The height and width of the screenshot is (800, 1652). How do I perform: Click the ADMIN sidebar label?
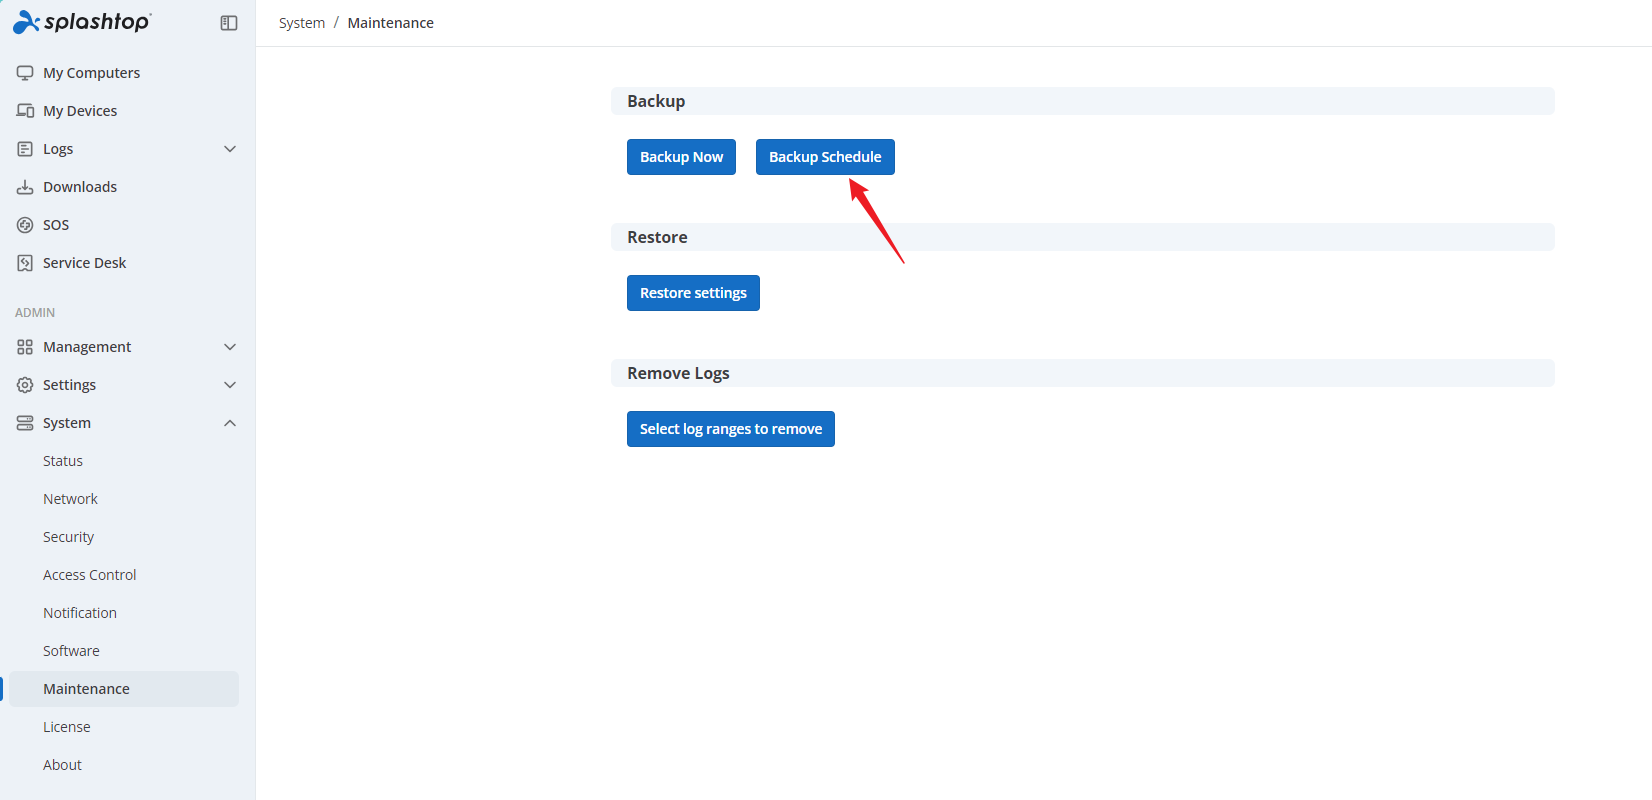click(35, 313)
